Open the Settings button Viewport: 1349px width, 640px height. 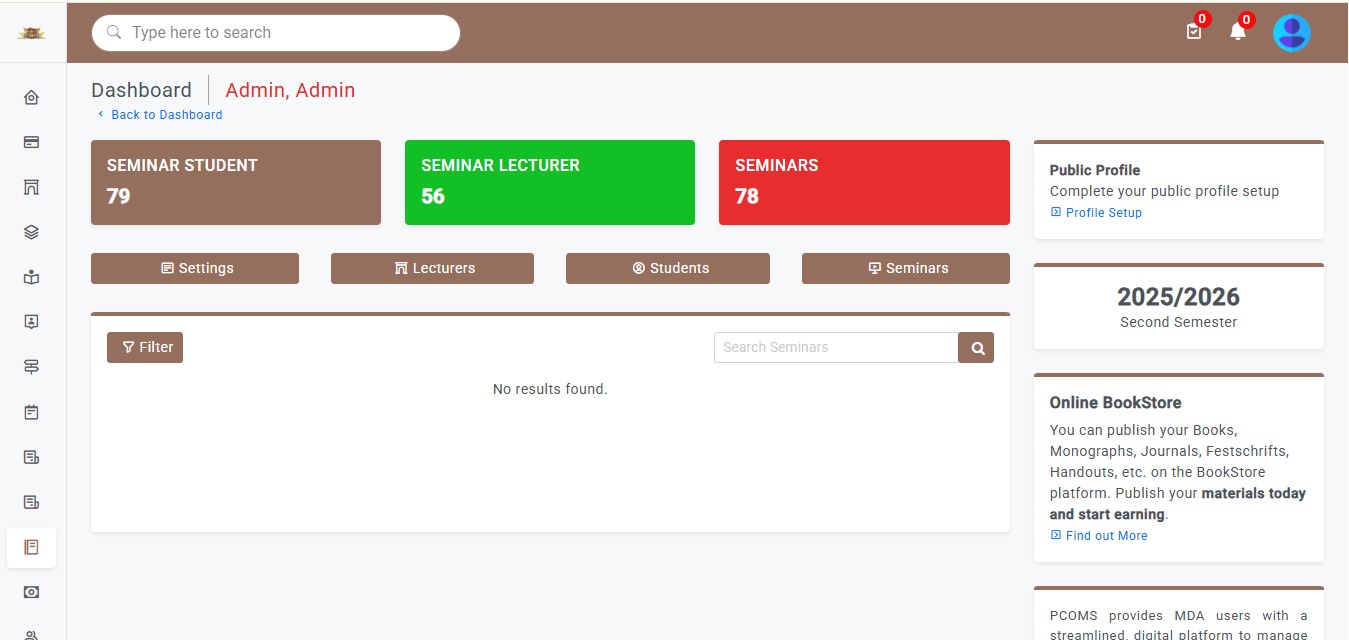(x=195, y=268)
